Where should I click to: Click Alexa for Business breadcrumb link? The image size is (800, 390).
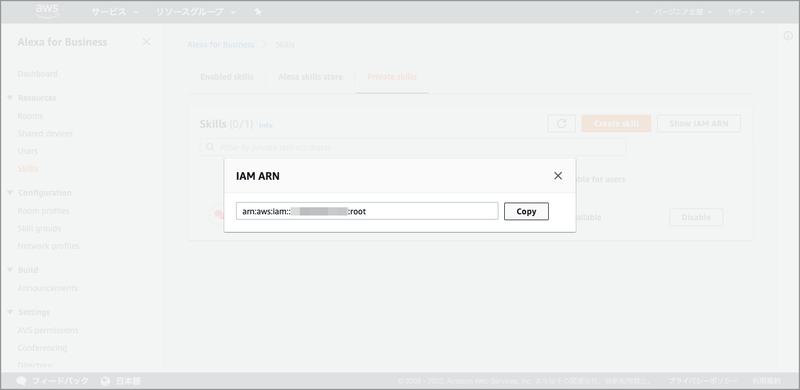tap(220, 44)
